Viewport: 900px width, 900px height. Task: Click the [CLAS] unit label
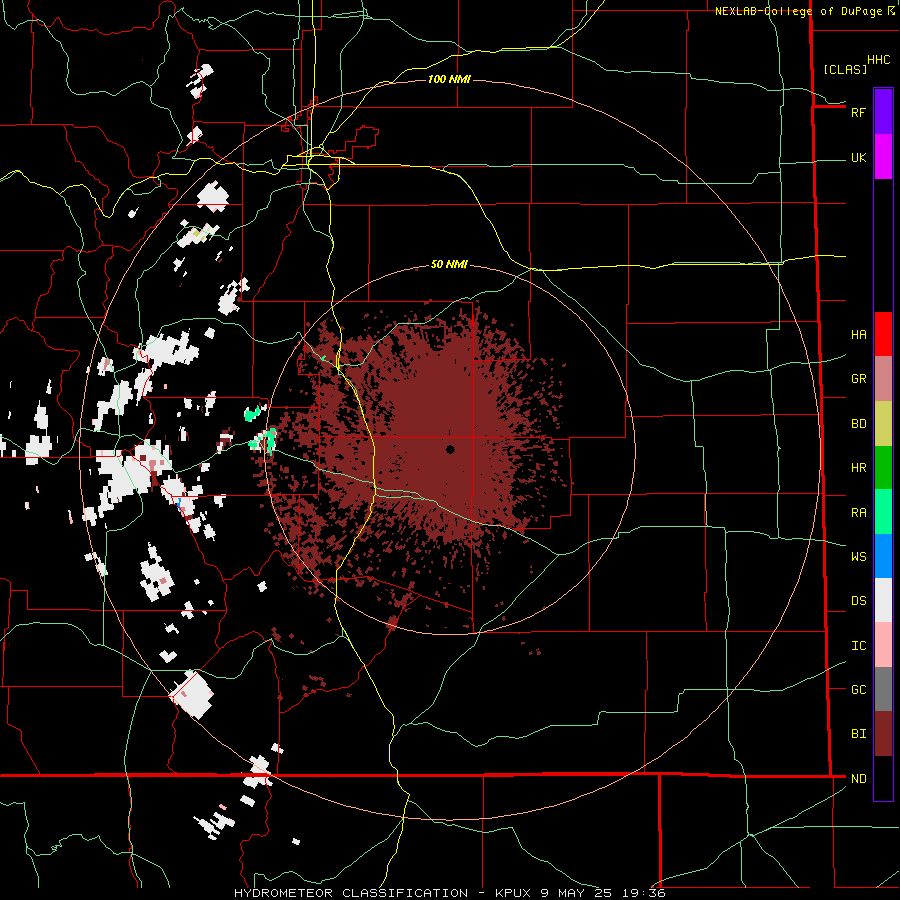coord(844,69)
